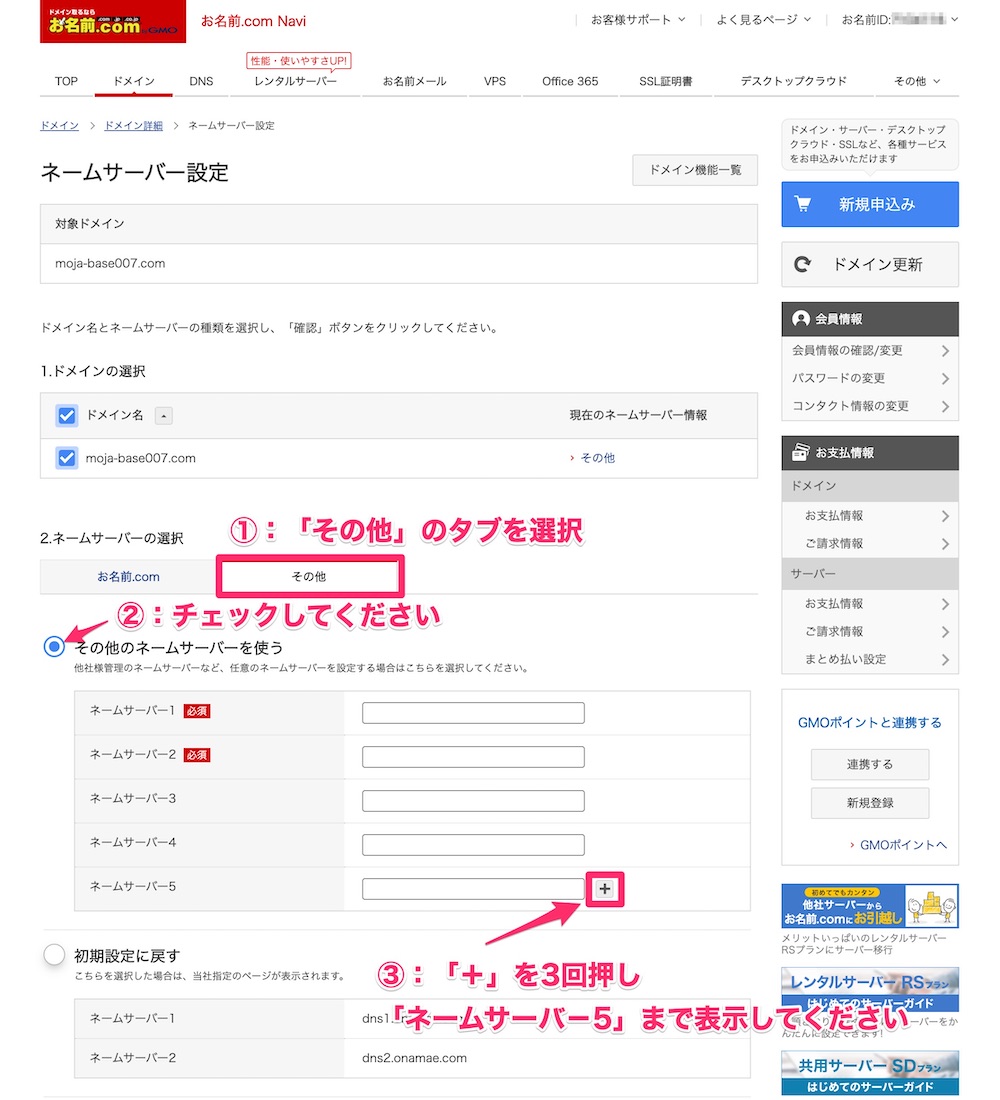Viewport: 1000px width, 1100px height.
Task: Open the Office 365 navigation tab
Action: tap(570, 81)
